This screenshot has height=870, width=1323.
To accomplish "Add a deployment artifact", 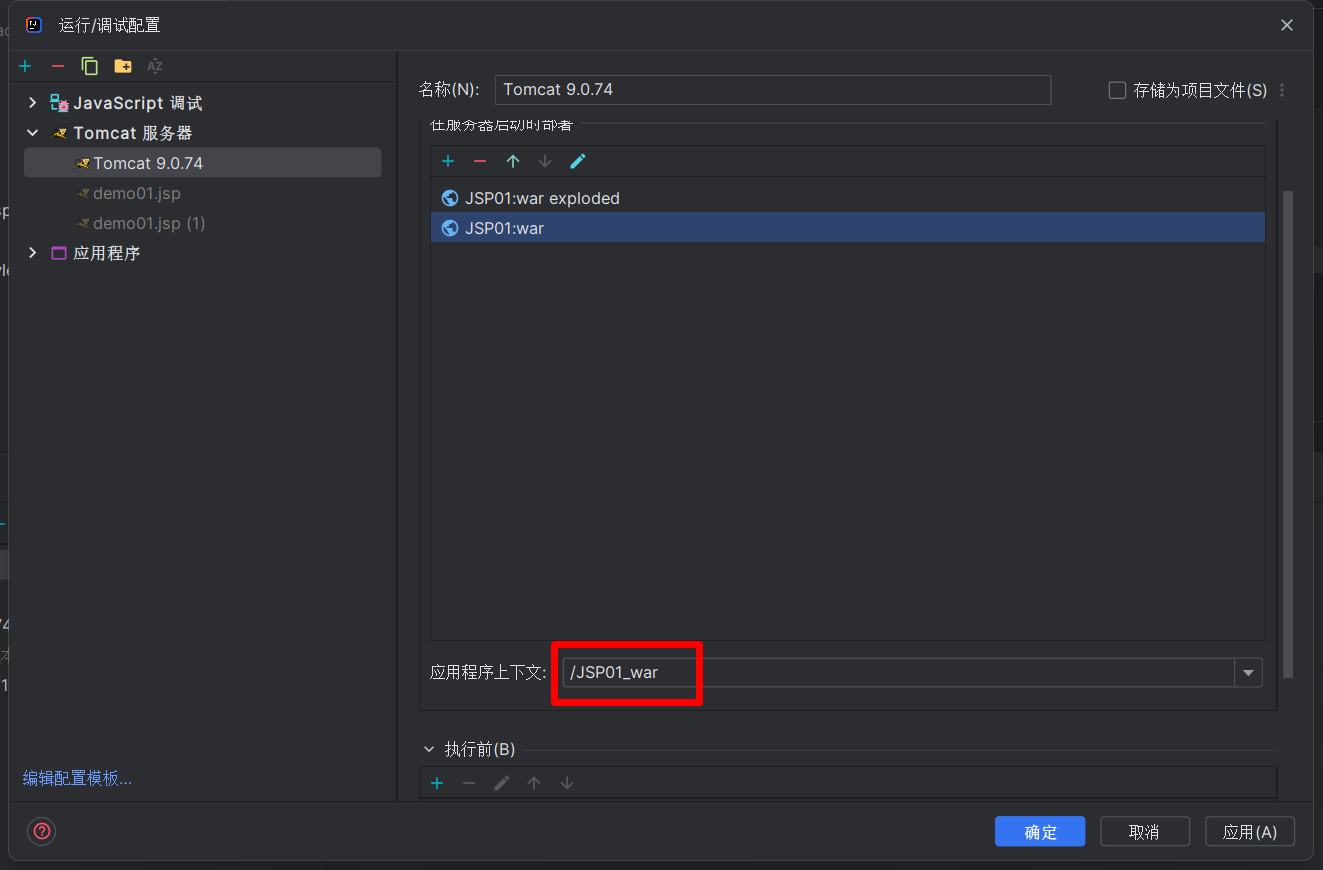I will tap(448, 161).
